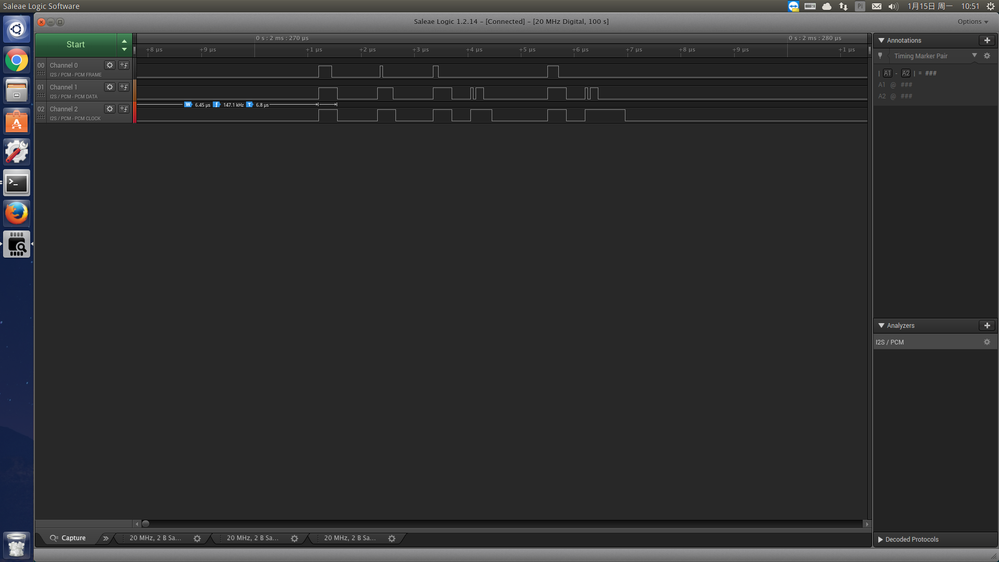Screen dimensions: 999x562
Task: Click the period 6.8 µs measurement
Action: (x=258, y=104)
